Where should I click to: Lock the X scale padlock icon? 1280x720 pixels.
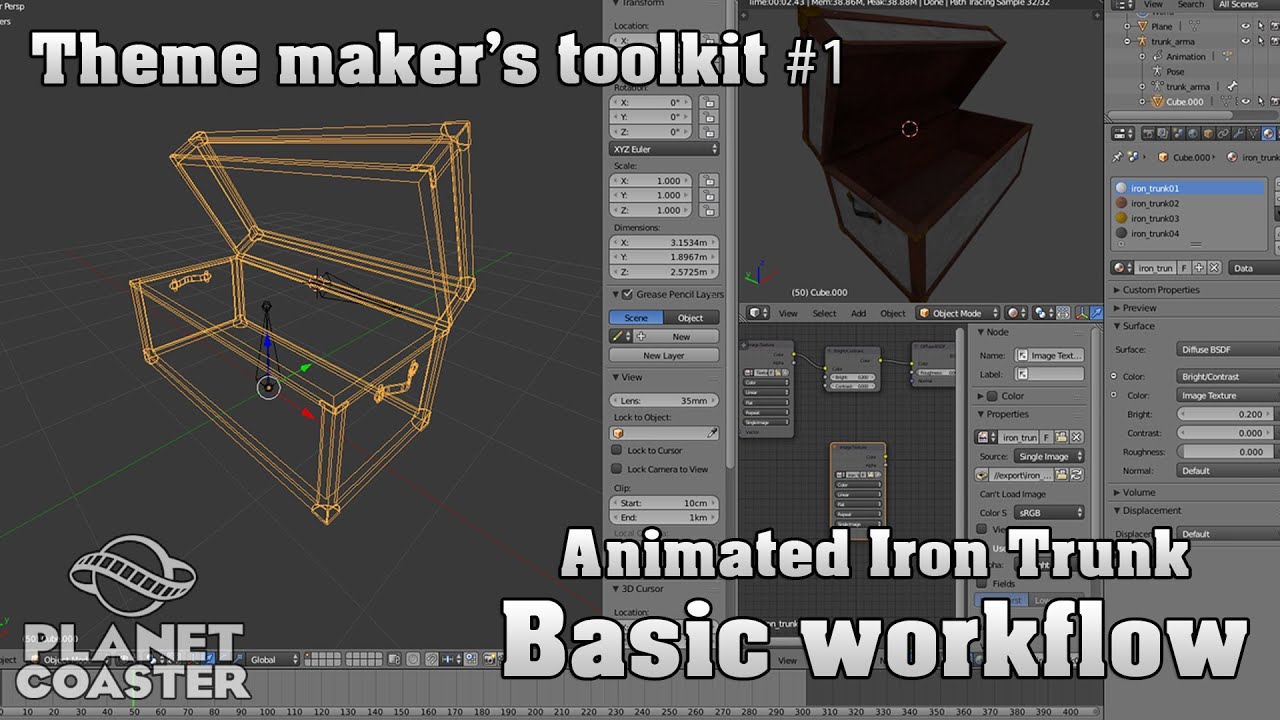tap(708, 181)
